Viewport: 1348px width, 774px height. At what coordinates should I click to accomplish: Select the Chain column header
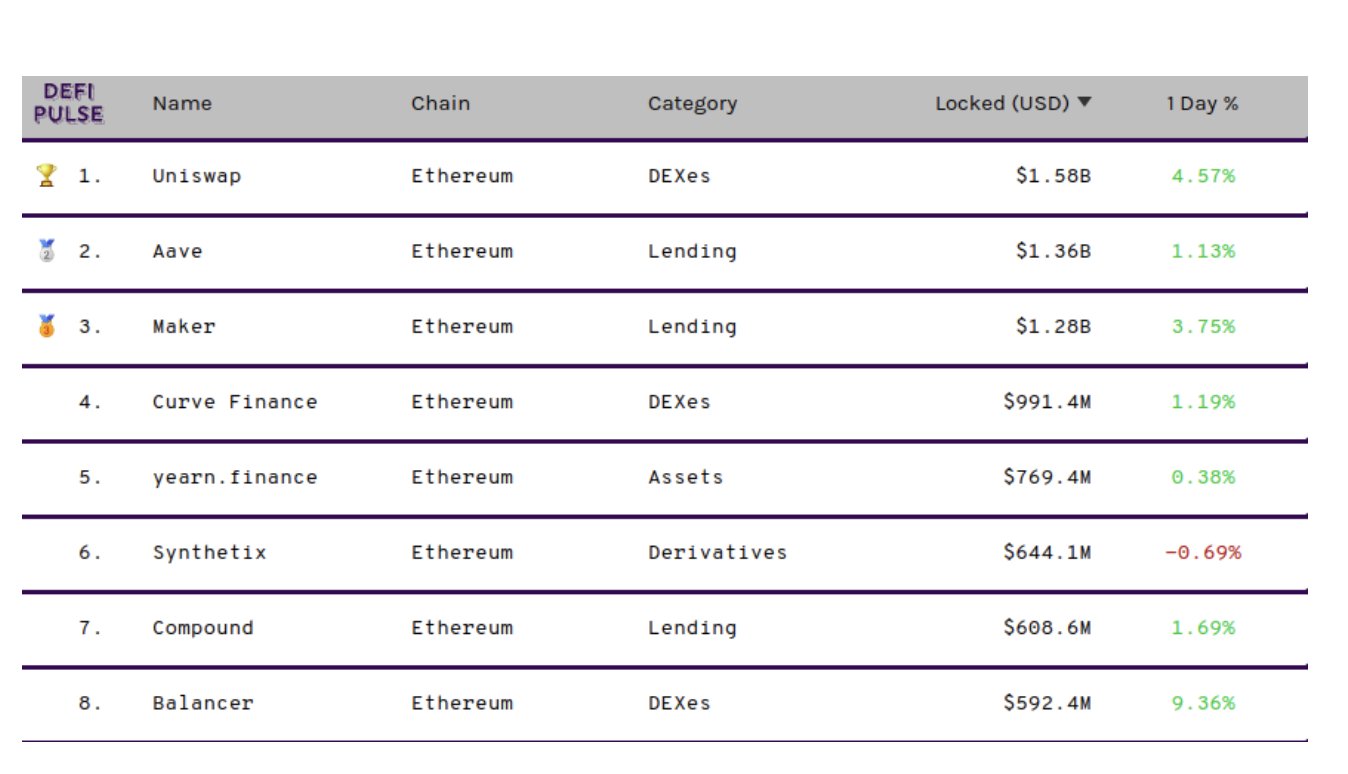click(440, 103)
